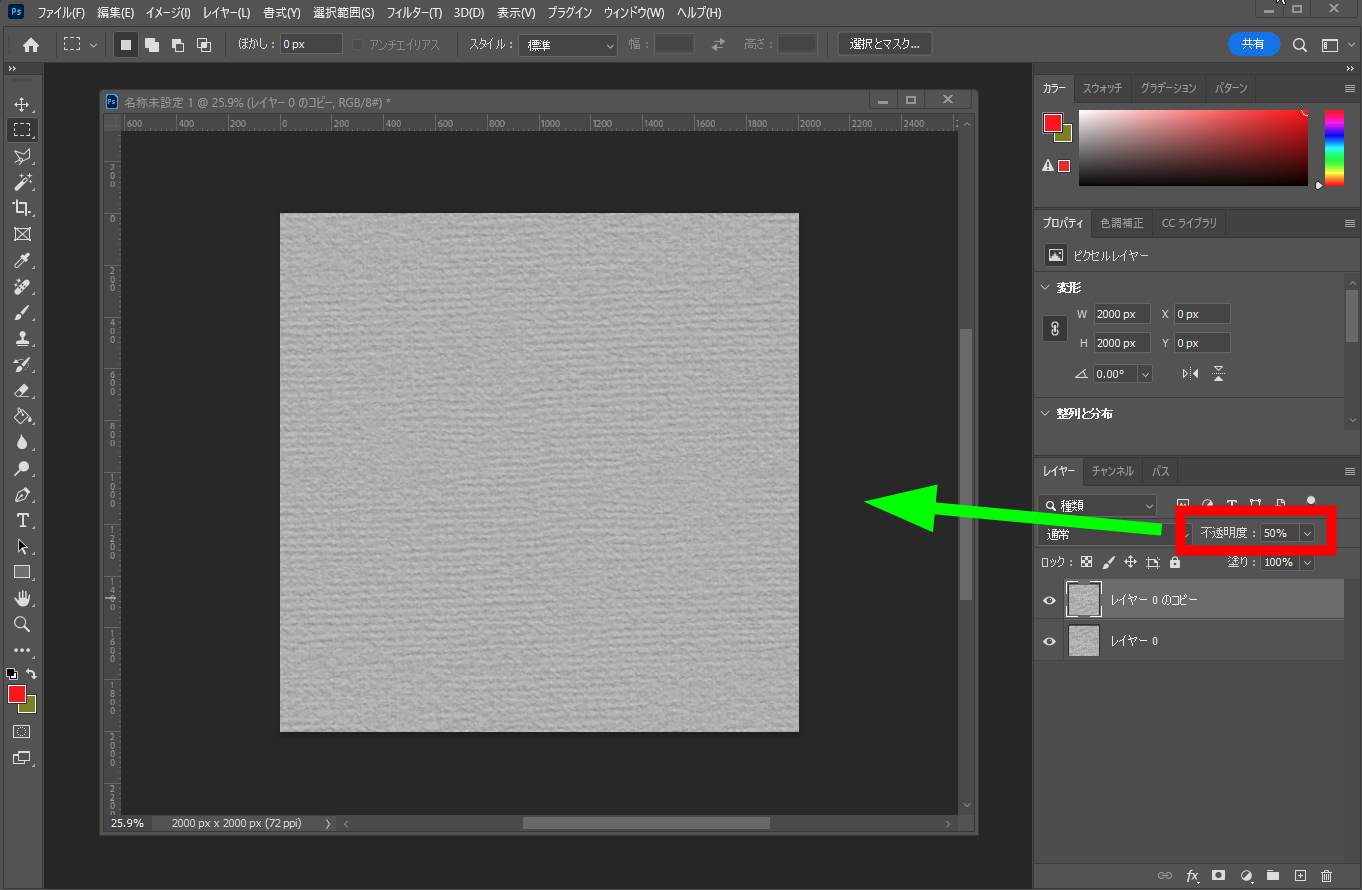Screen dimensions: 1362x890
Task: Select the Magic Wand tool
Action: [x=22, y=183]
